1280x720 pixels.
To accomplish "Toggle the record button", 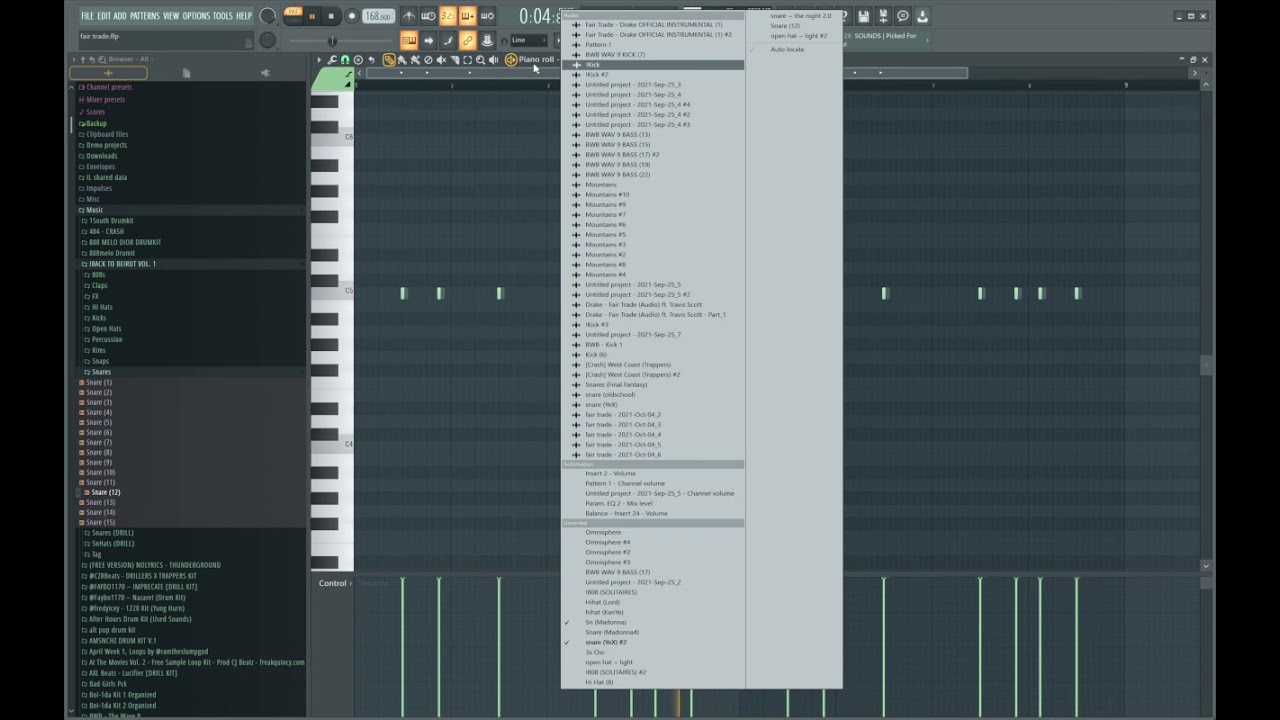I will click(x=351, y=16).
